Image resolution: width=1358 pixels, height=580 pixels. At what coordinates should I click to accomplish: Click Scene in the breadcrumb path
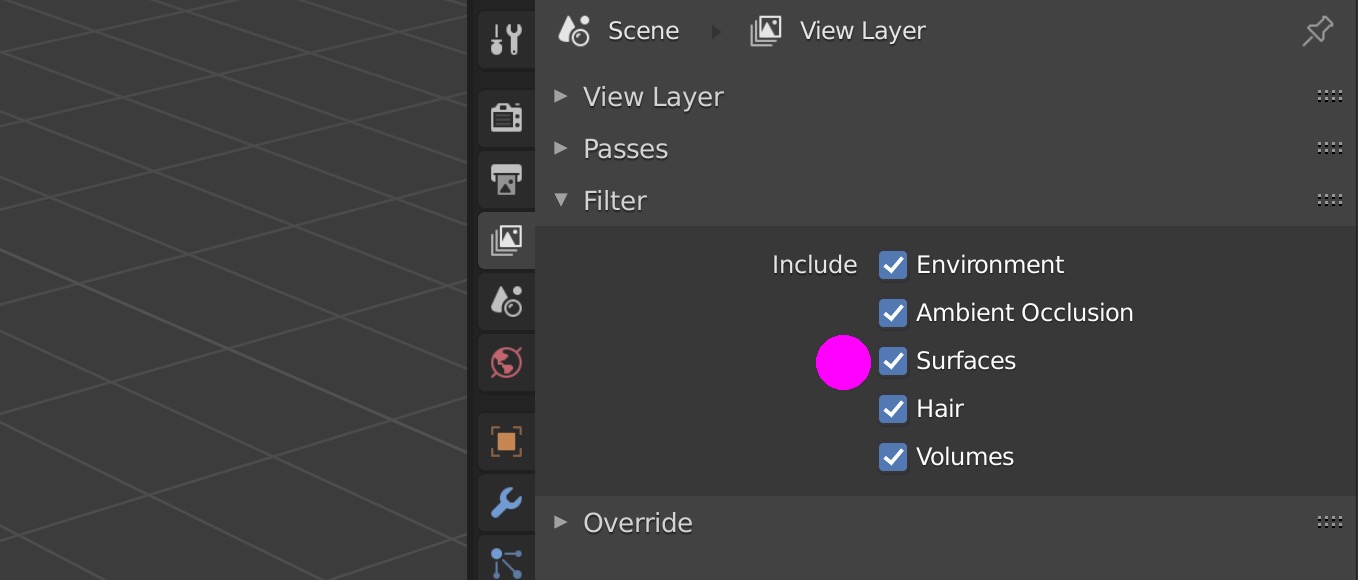tap(641, 30)
